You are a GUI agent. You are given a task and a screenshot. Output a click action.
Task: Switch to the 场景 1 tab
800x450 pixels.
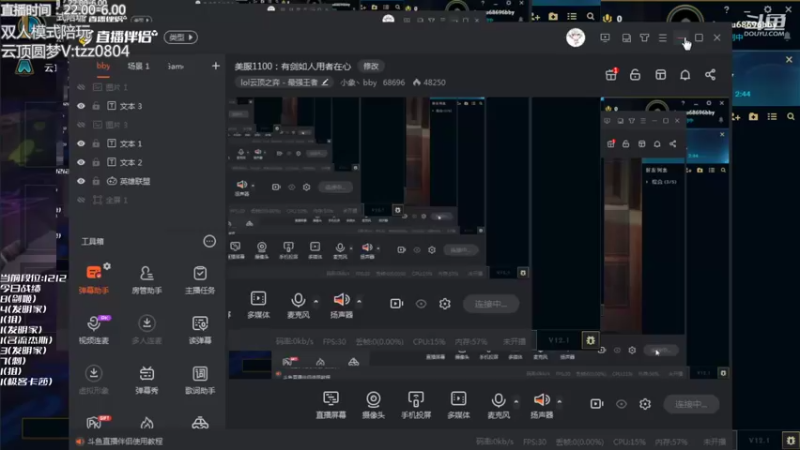[138, 66]
